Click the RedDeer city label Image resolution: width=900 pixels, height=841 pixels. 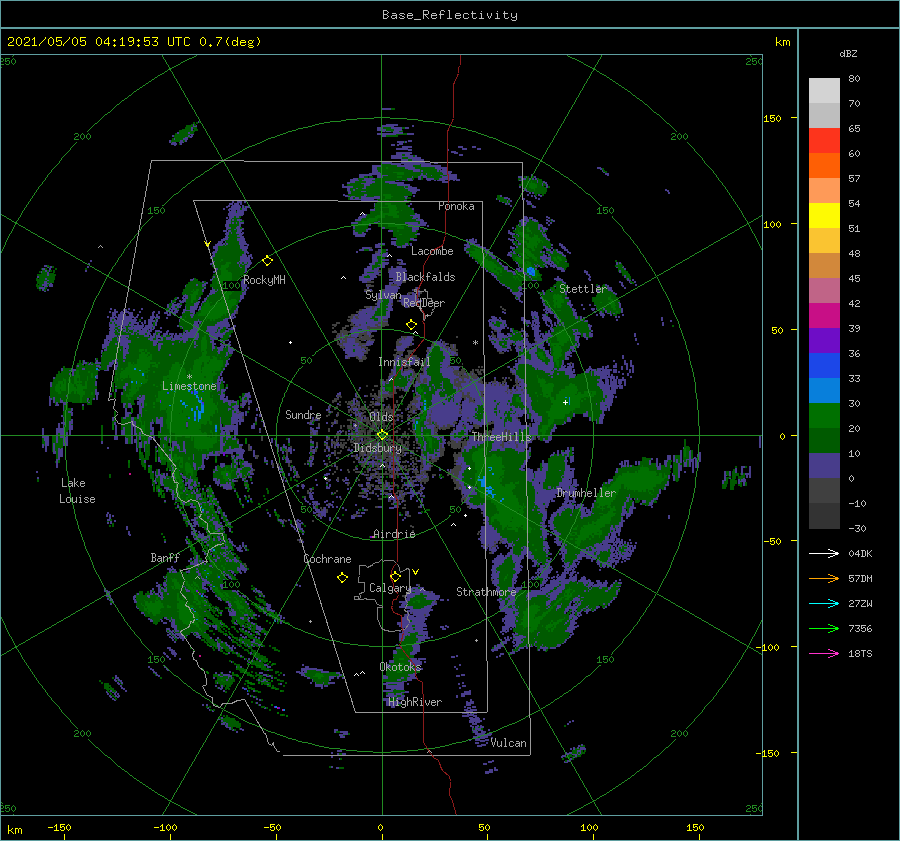pyautogui.click(x=424, y=303)
